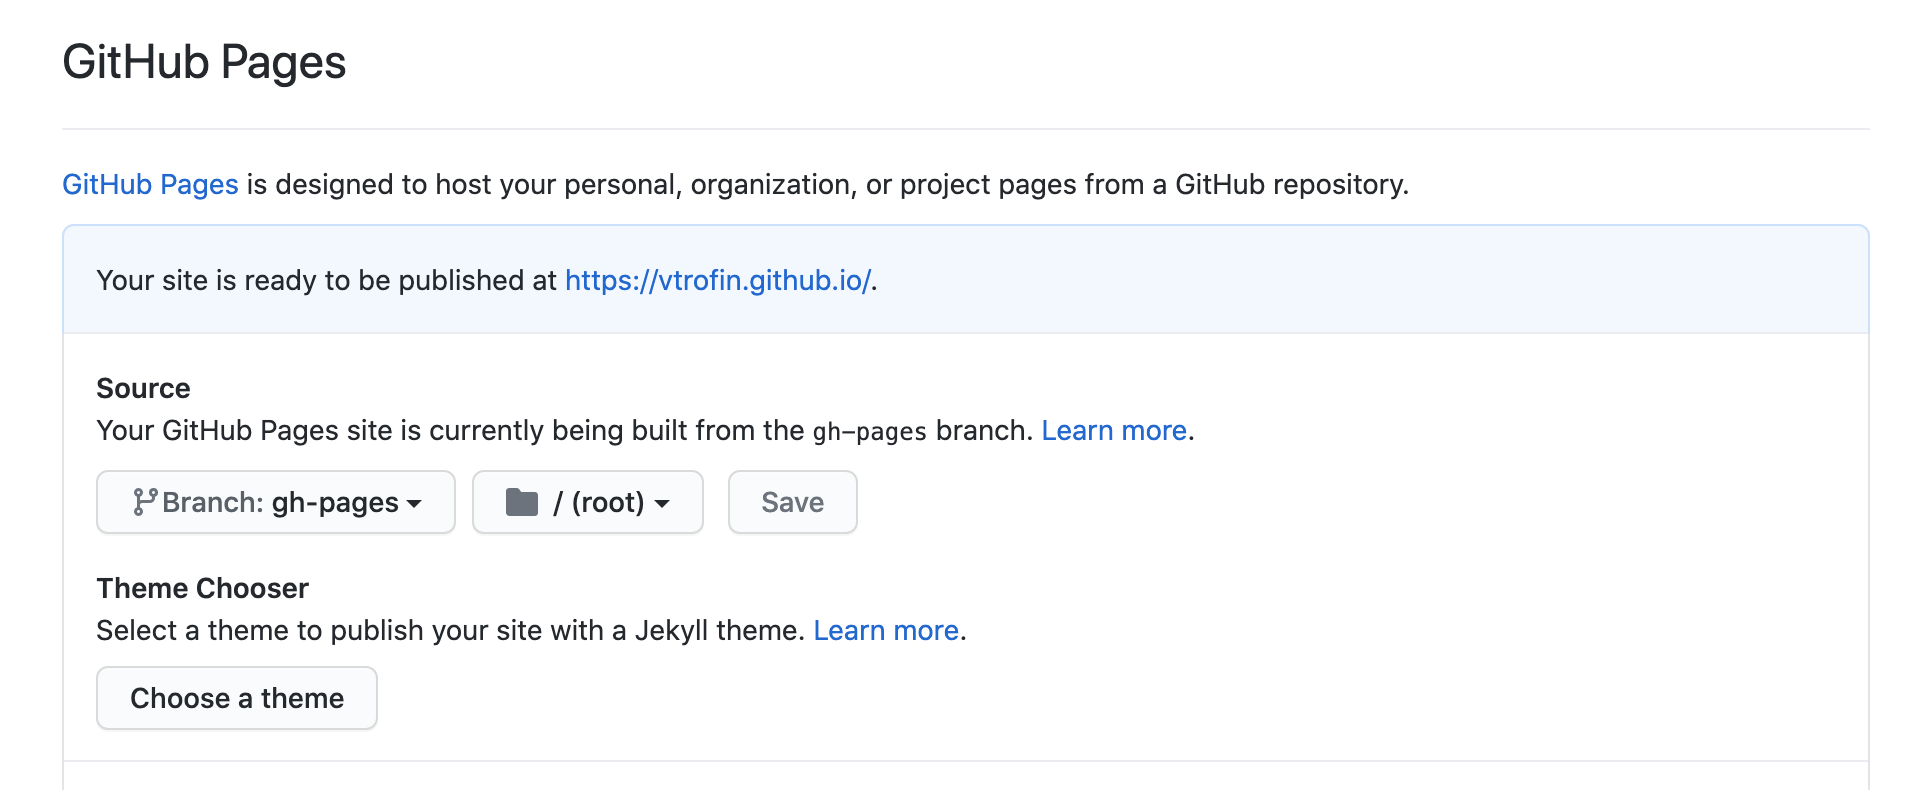Click the 'Your site is ready' banner text
The height and width of the screenshot is (790, 1916).
coord(326,280)
